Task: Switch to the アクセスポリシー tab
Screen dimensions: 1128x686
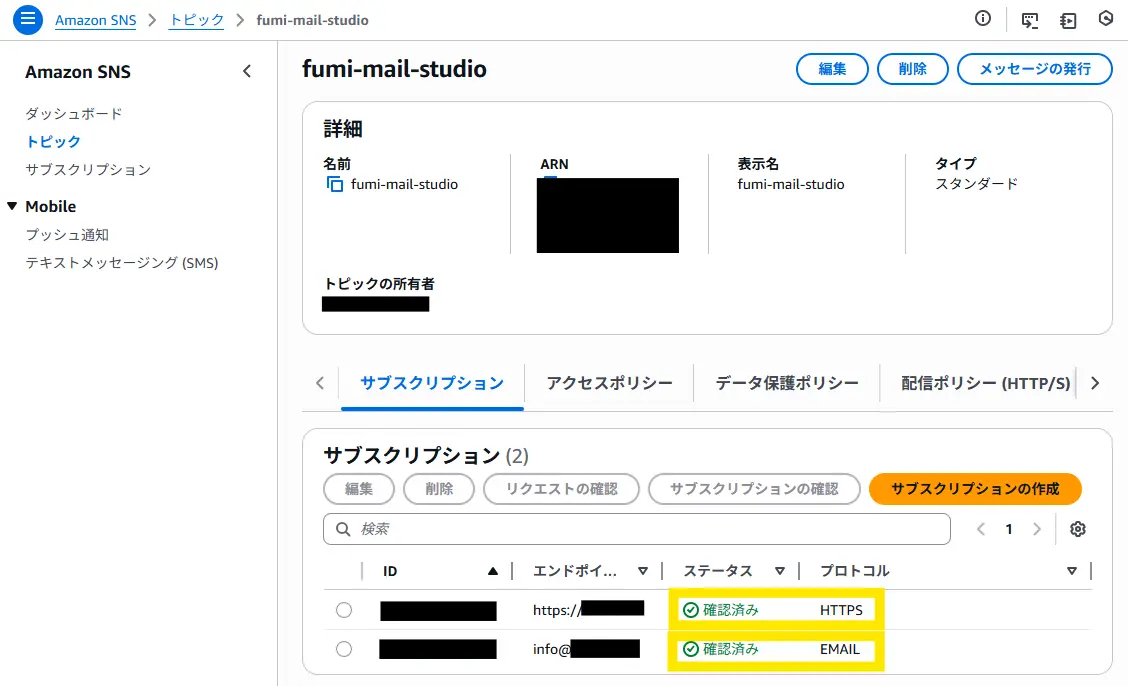Action: (609, 383)
